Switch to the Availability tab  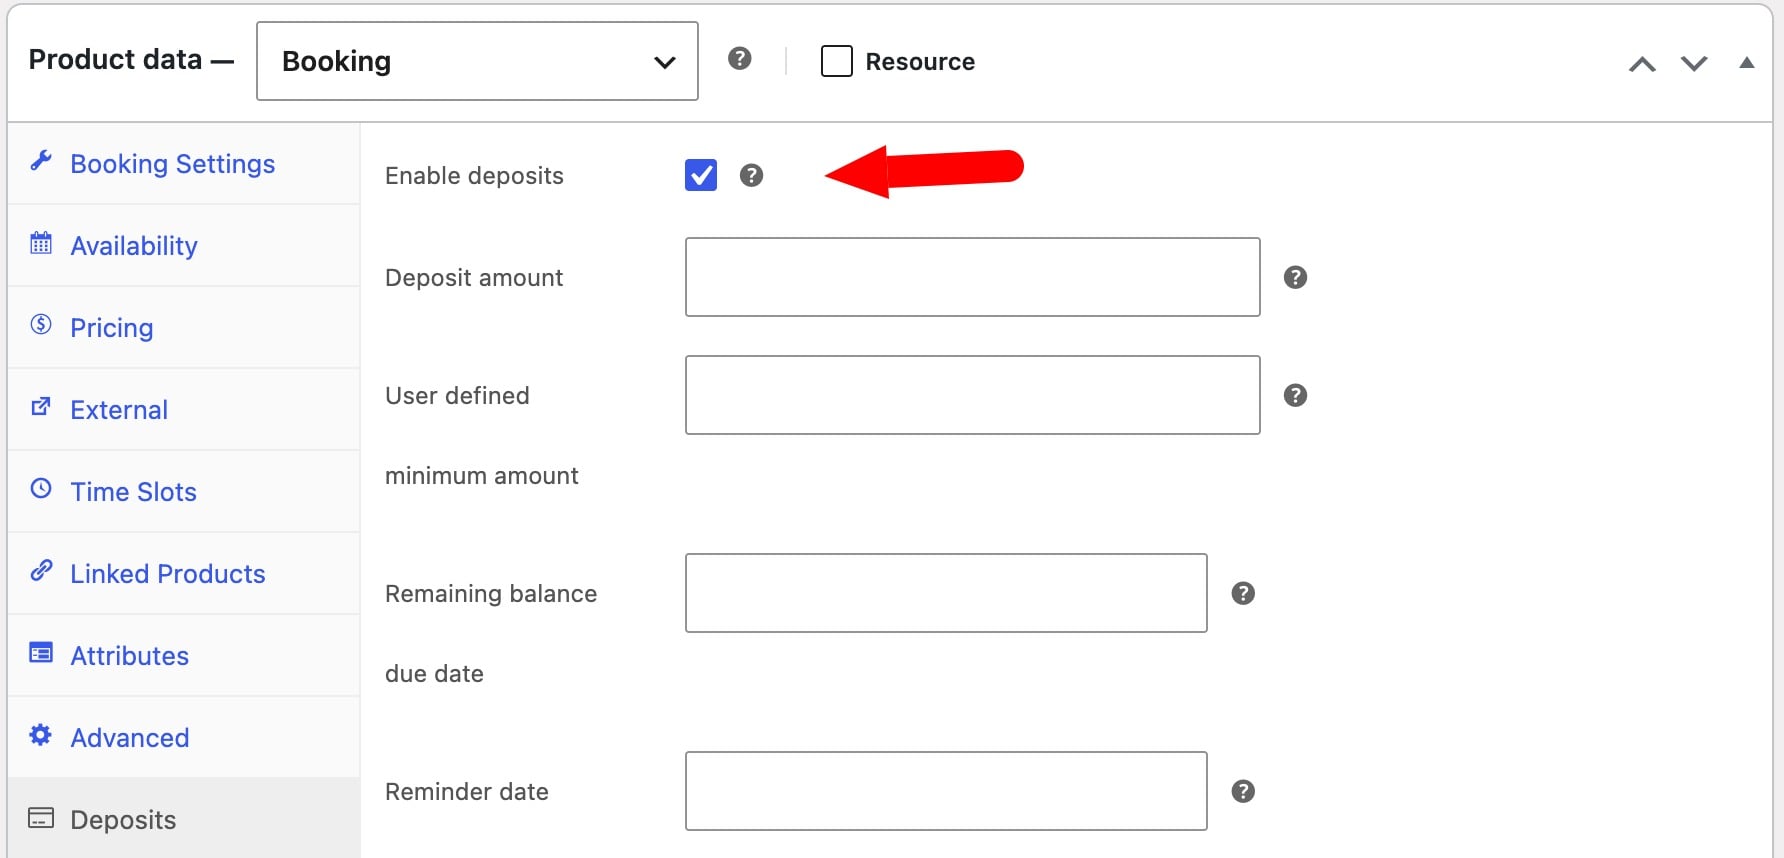(x=184, y=246)
